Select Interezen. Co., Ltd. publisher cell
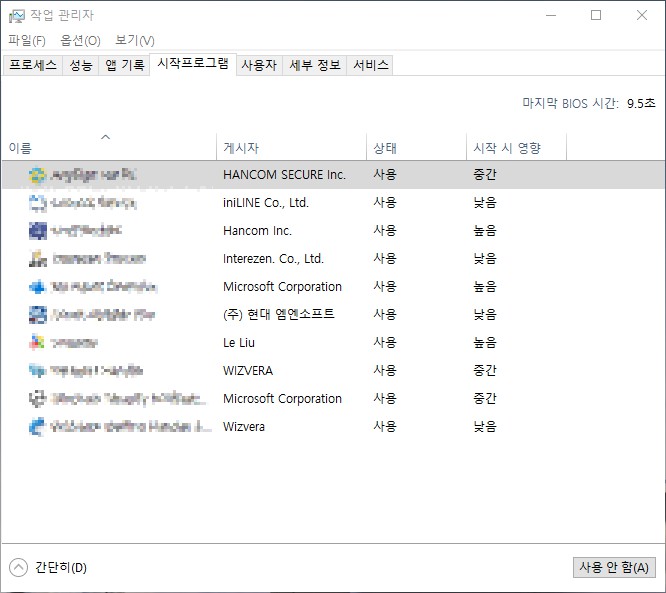This screenshot has height=593, width=666. coord(273,259)
